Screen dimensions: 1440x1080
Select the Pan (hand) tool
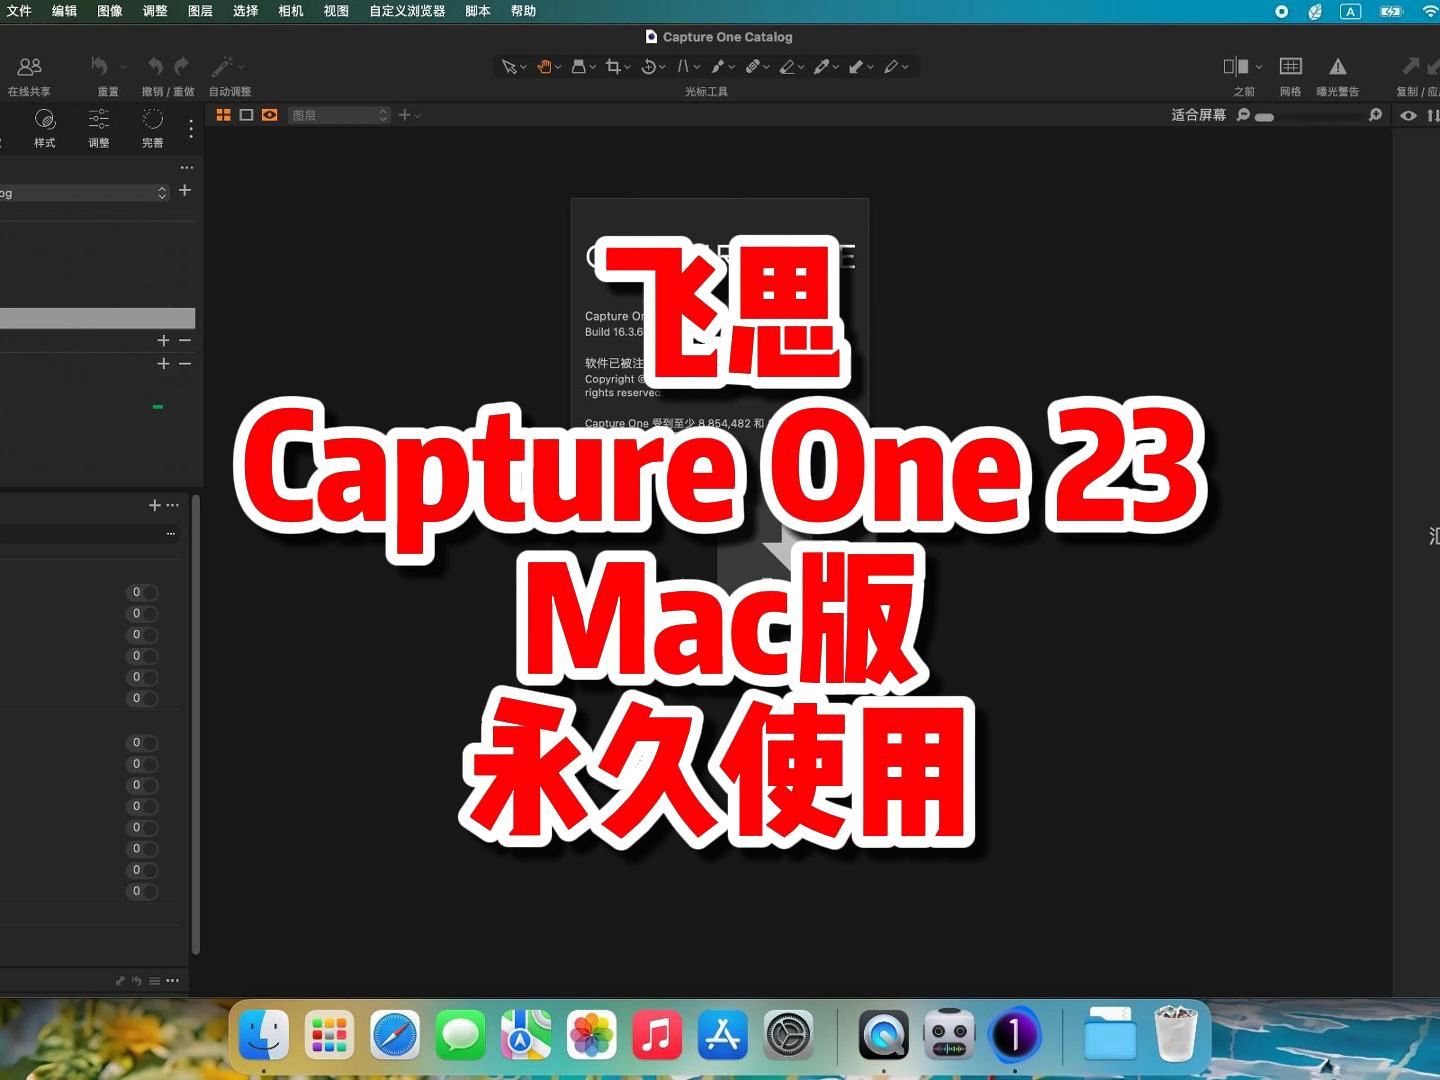545,66
